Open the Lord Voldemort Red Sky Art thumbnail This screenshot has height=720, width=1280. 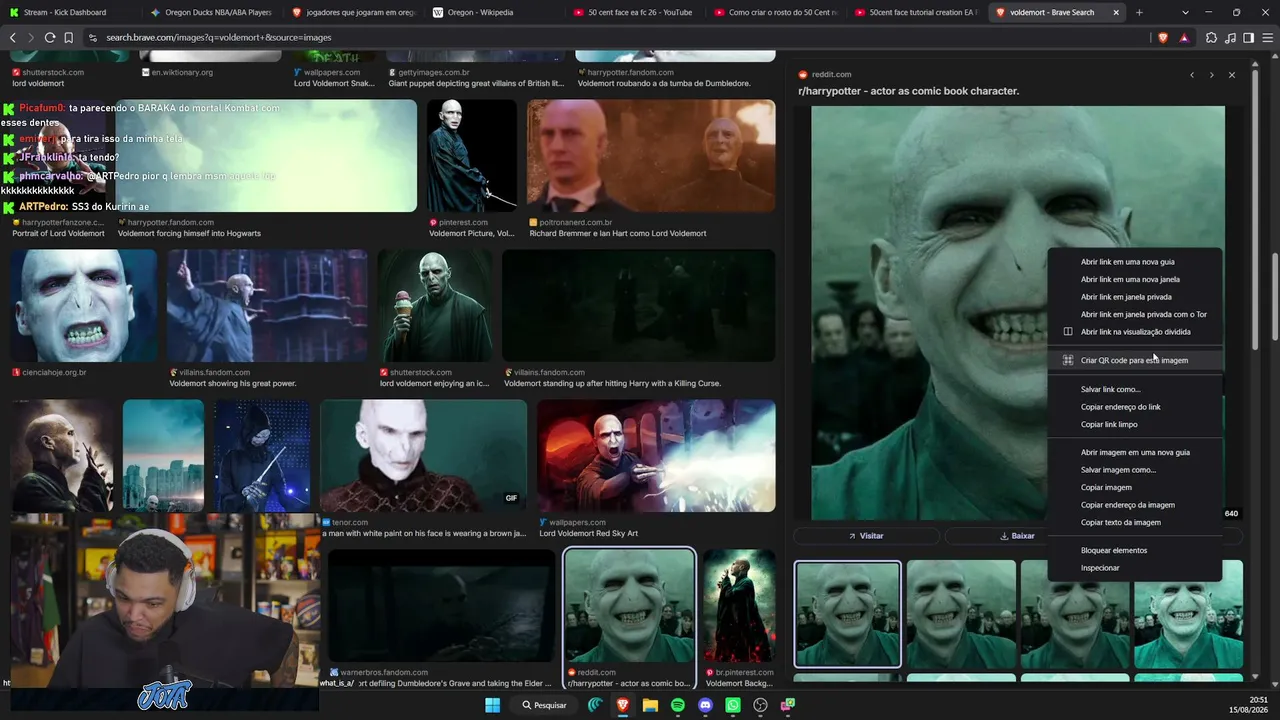[656, 456]
